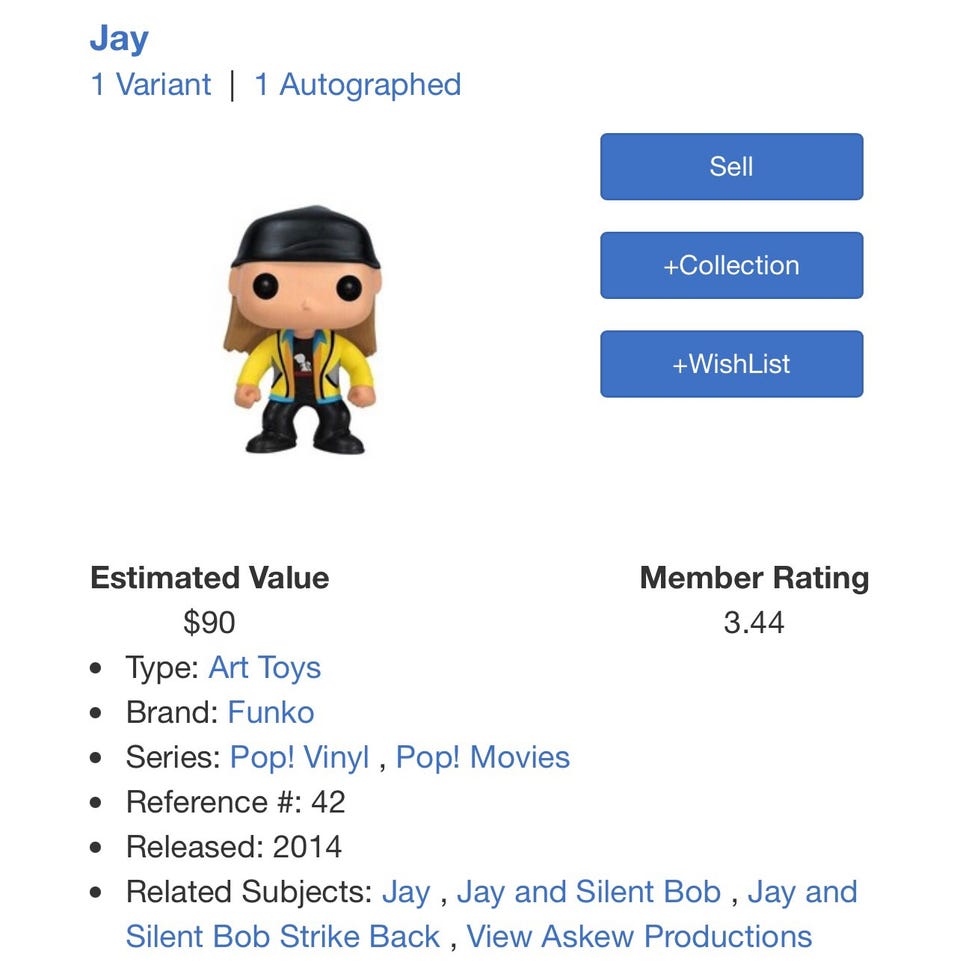Add item with +Collection button
The image size is (960, 968).
click(731, 265)
